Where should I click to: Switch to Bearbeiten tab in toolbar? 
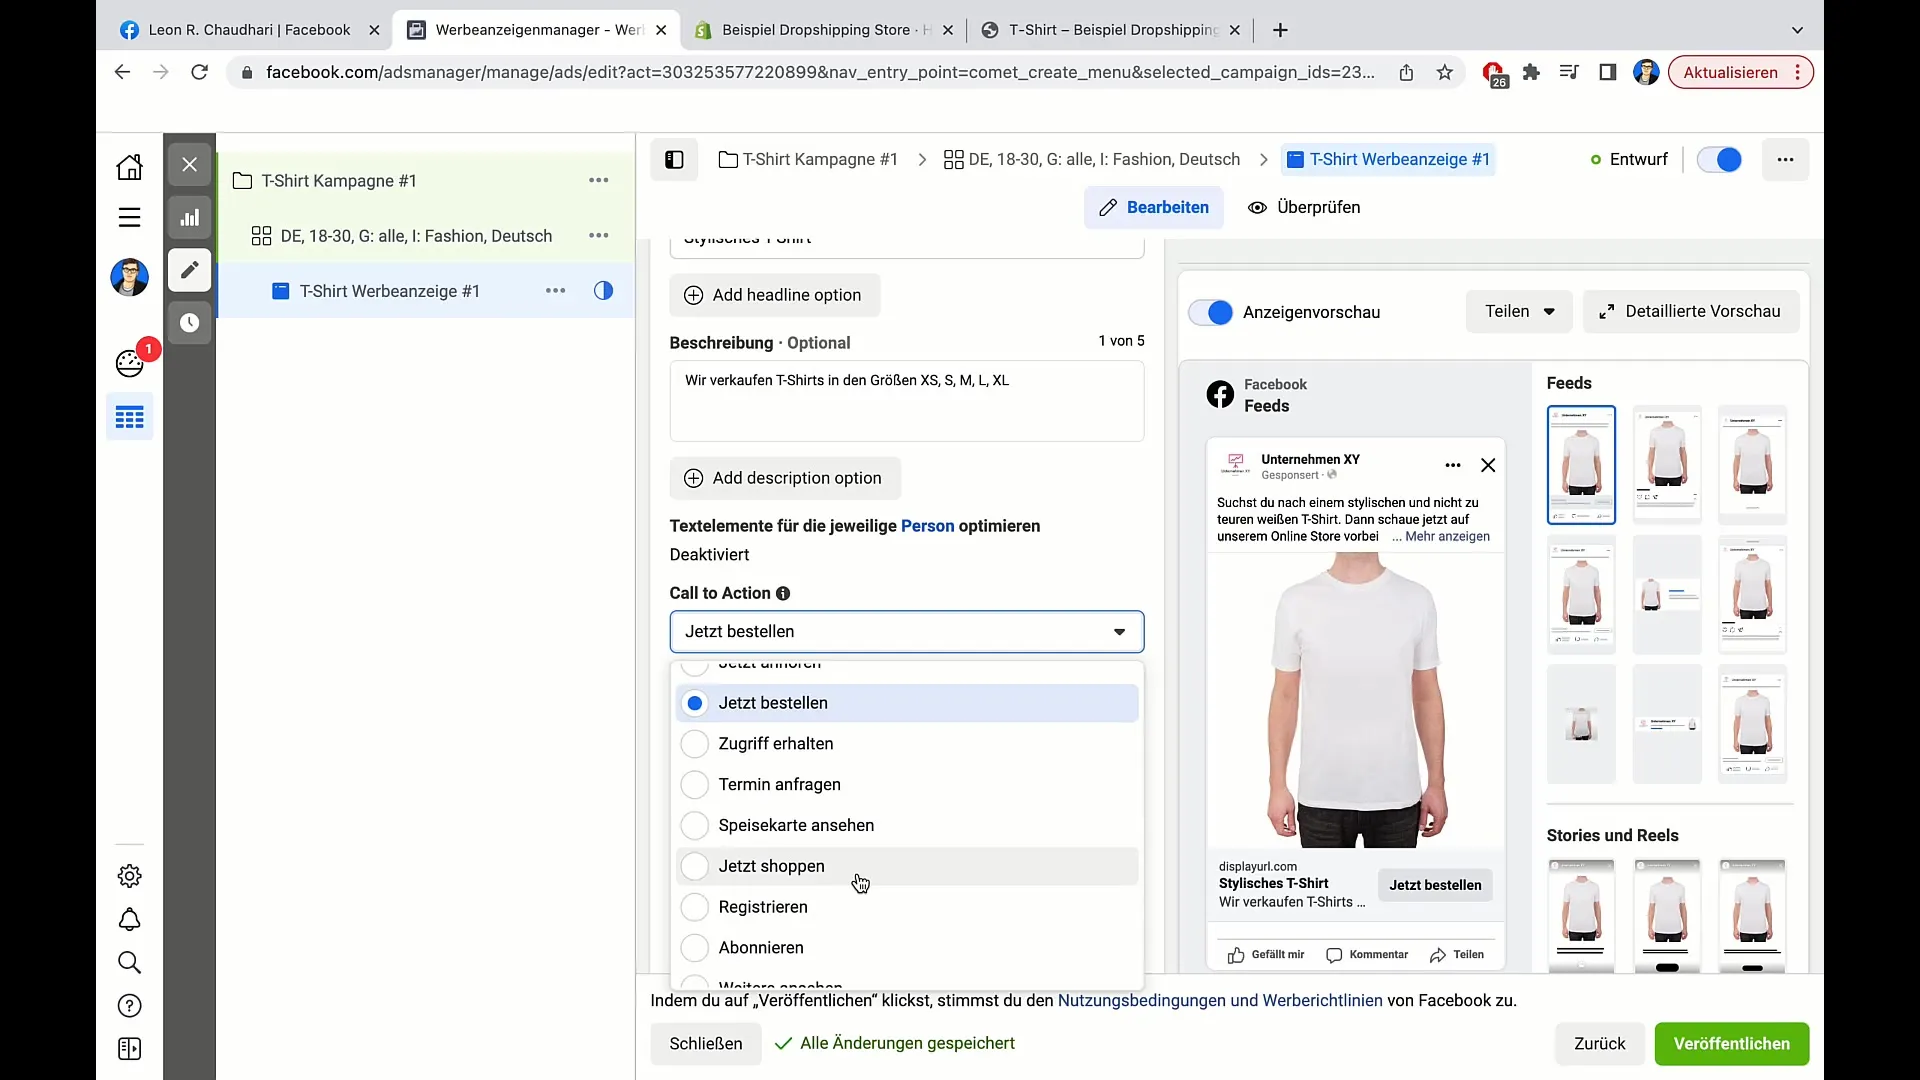coord(1155,206)
